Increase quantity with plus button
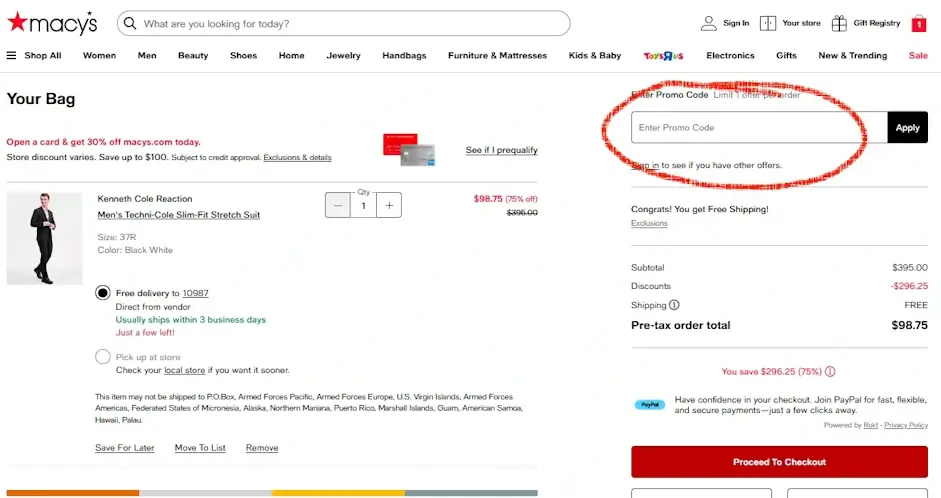 [389, 205]
